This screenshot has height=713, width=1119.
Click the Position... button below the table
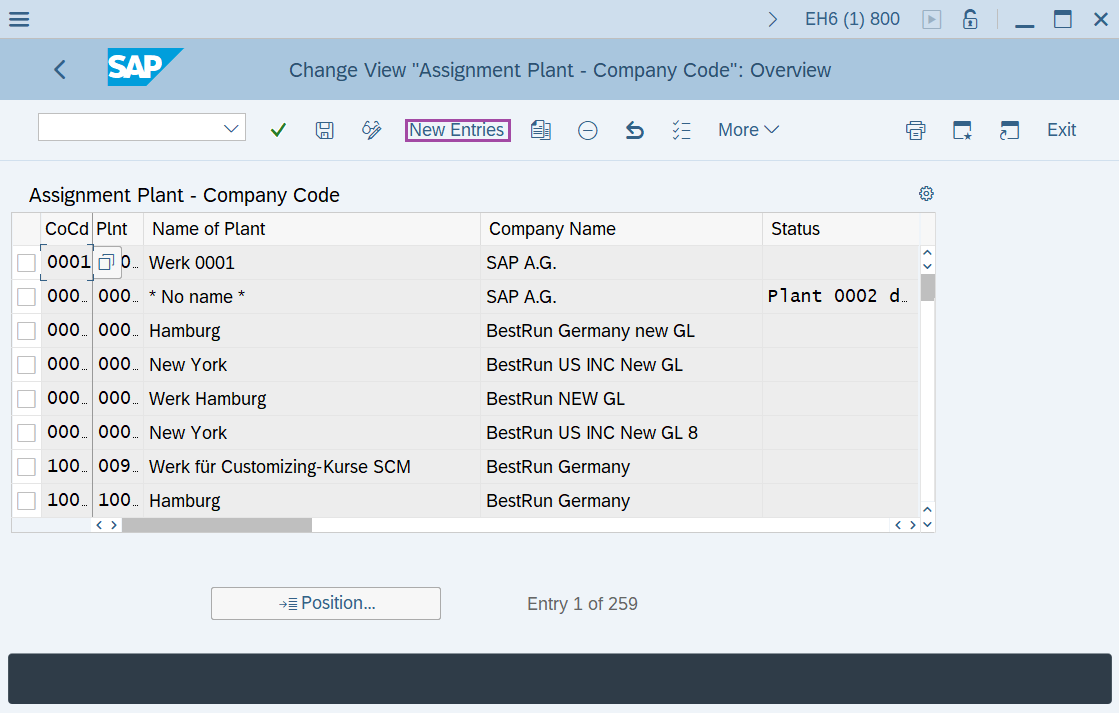point(325,603)
